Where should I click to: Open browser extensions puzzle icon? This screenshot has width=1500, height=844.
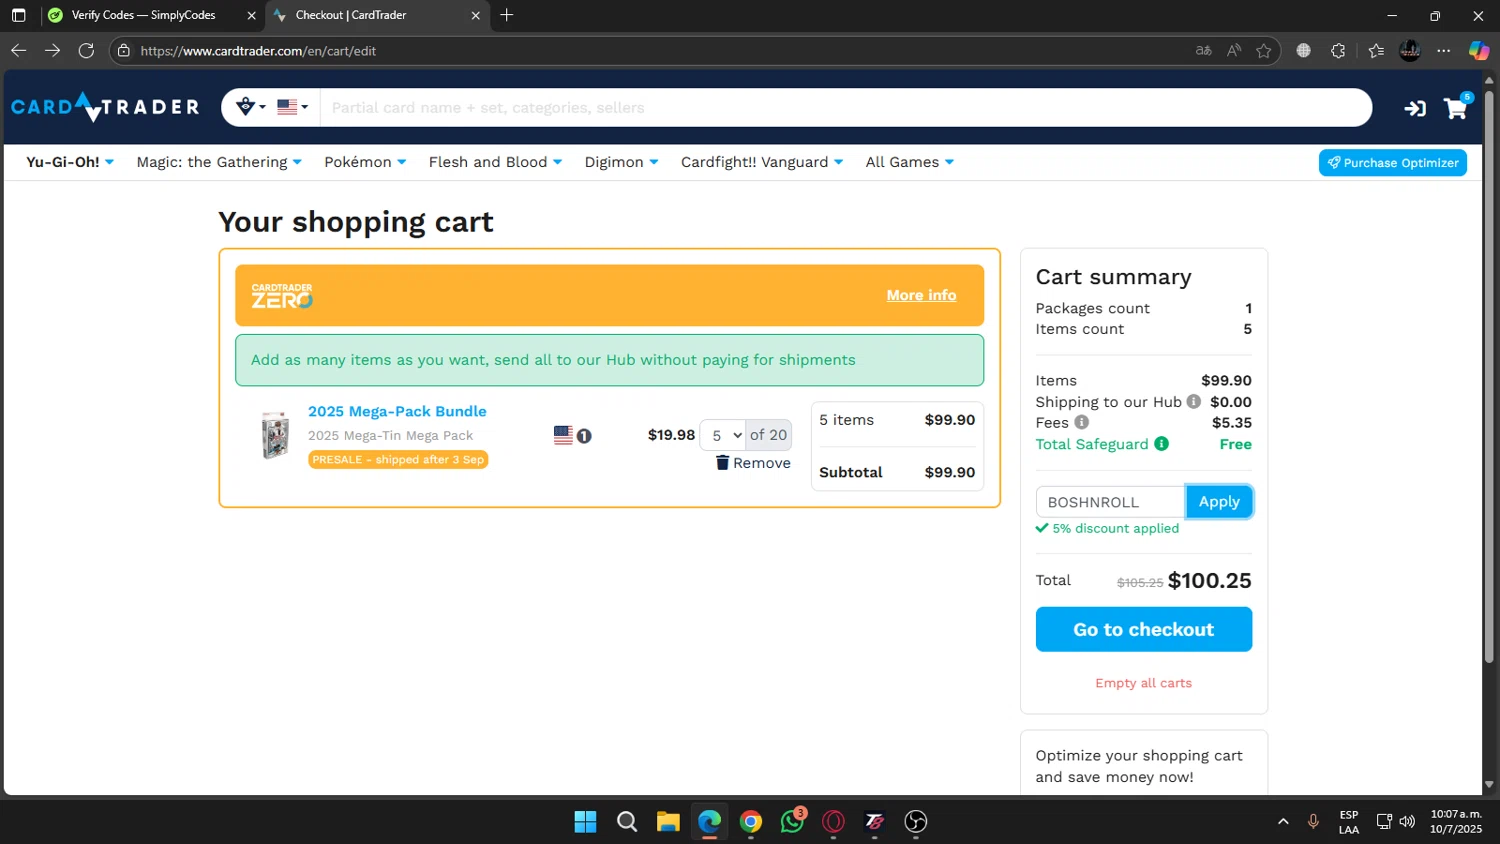(x=1338, y=50)
